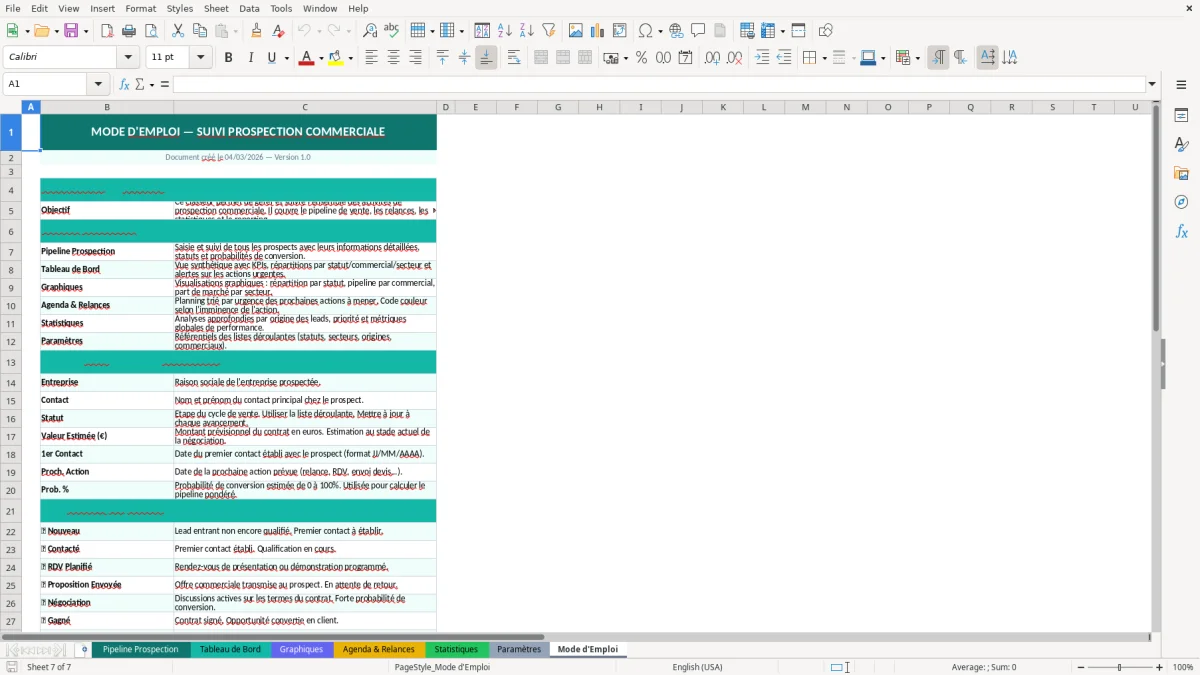Click the Save document icon
This screenshot has height=675, width=1200.
point(71,31)
